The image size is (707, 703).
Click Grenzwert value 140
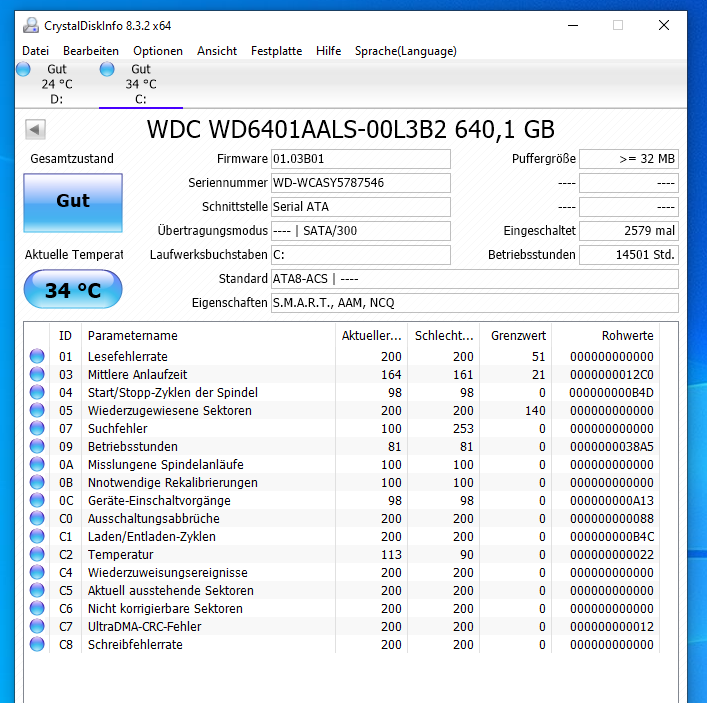point(535,411)
